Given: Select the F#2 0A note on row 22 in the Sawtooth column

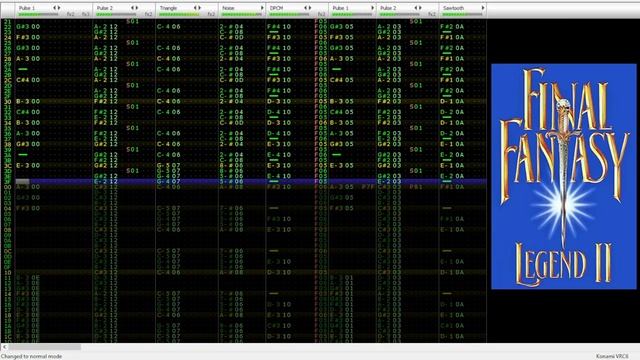Looking at the screenshot, I should [452, 27].
